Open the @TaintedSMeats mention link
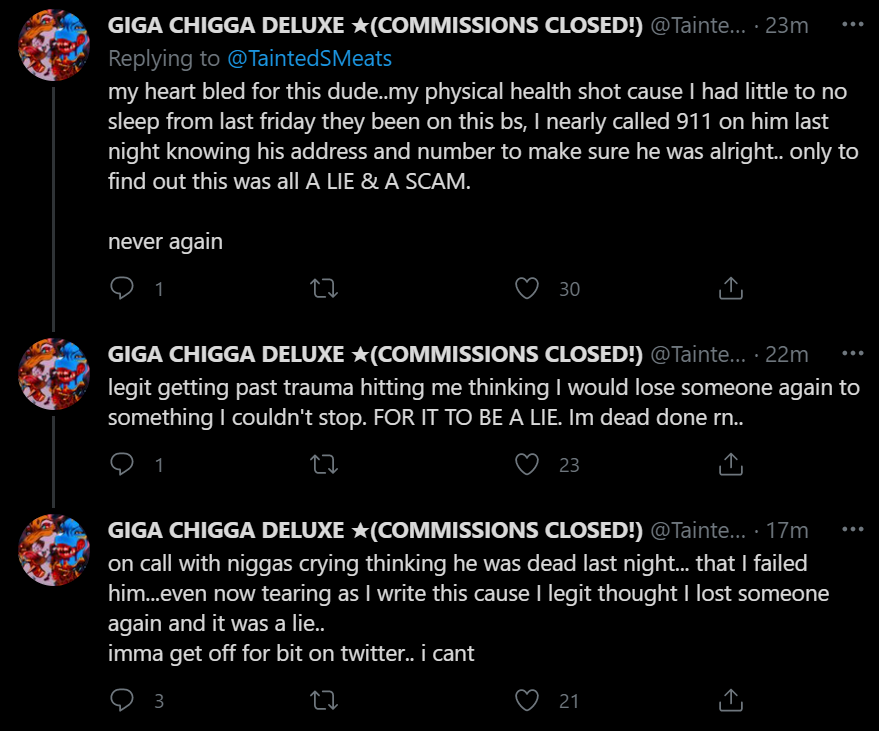 tap(309, 58)
